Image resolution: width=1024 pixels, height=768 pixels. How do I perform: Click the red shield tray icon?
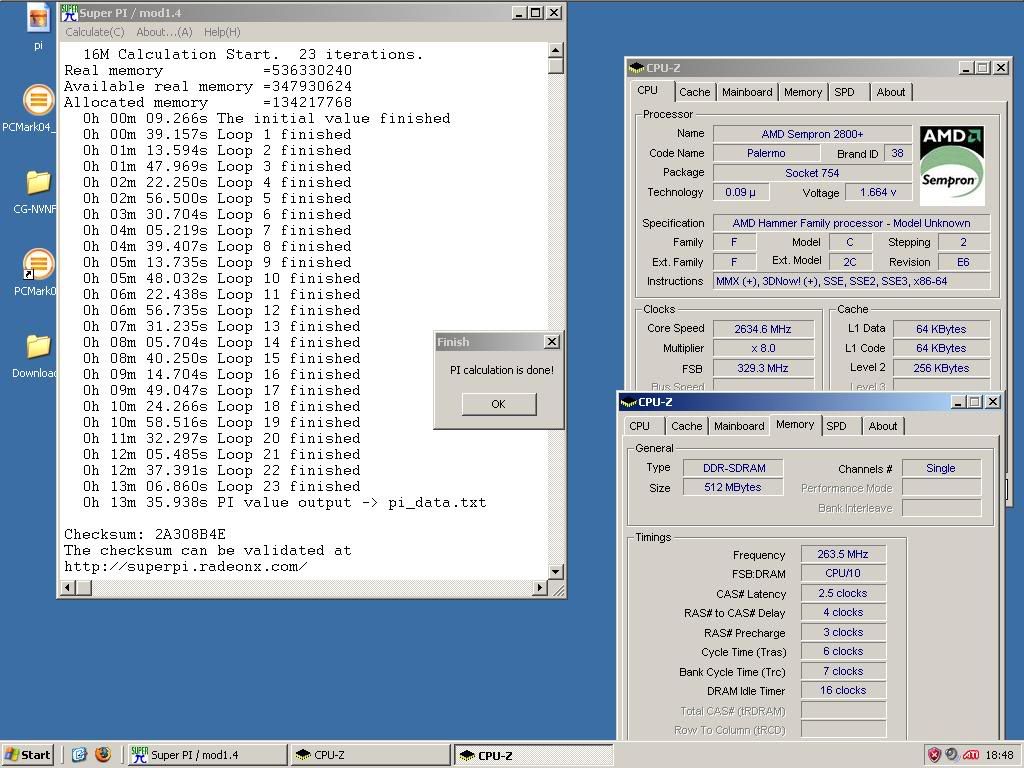935,755
